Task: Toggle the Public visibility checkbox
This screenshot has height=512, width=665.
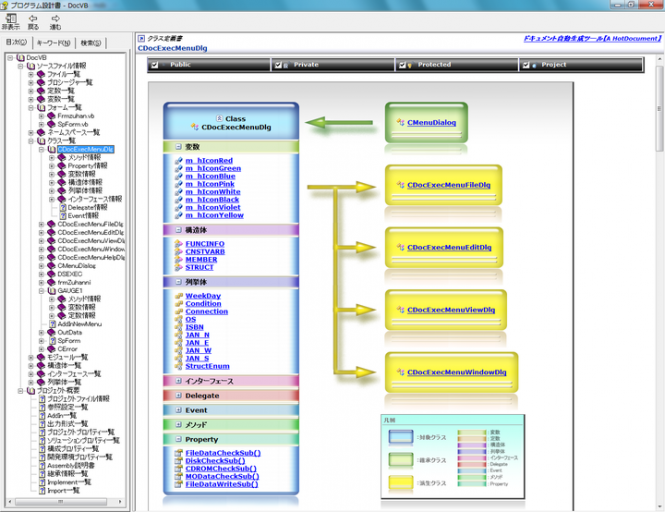Action: coord(155,65)
